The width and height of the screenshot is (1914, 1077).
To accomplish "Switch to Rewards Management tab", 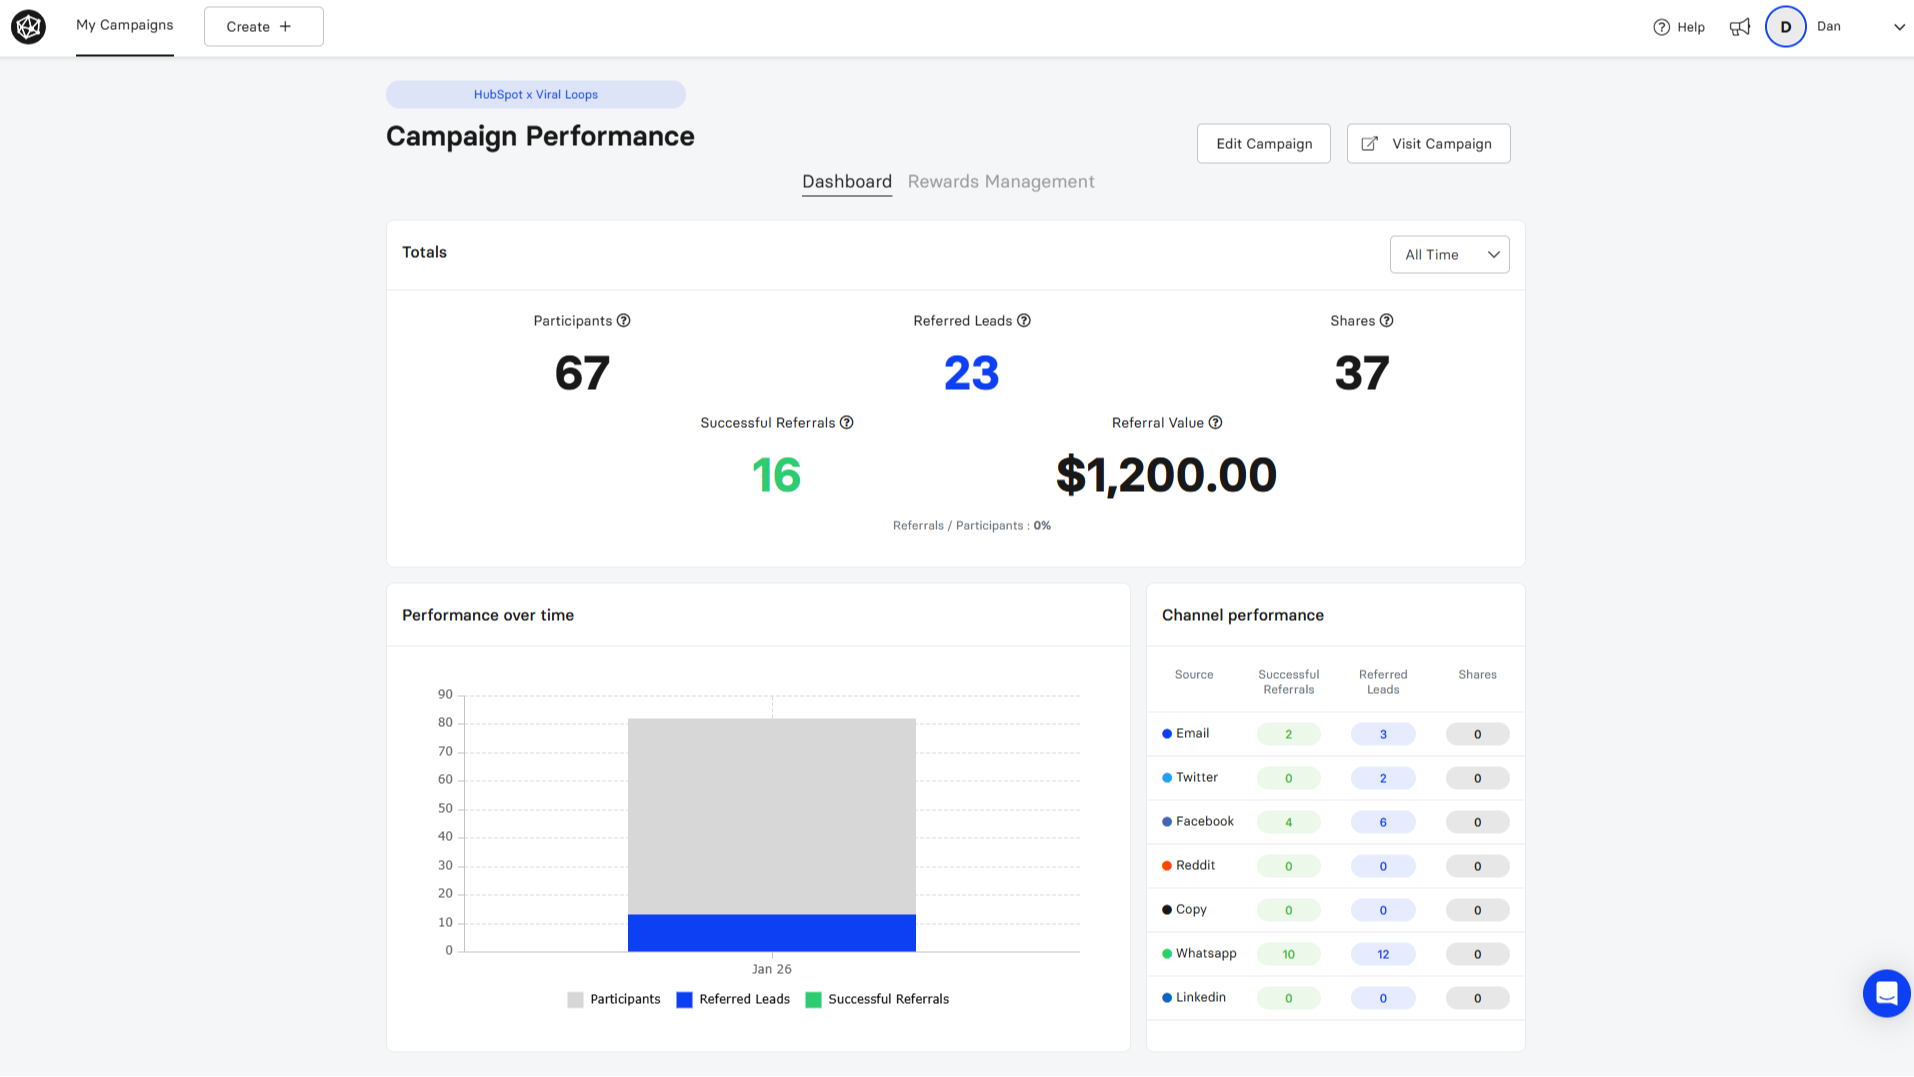I will pos(1000,182).
